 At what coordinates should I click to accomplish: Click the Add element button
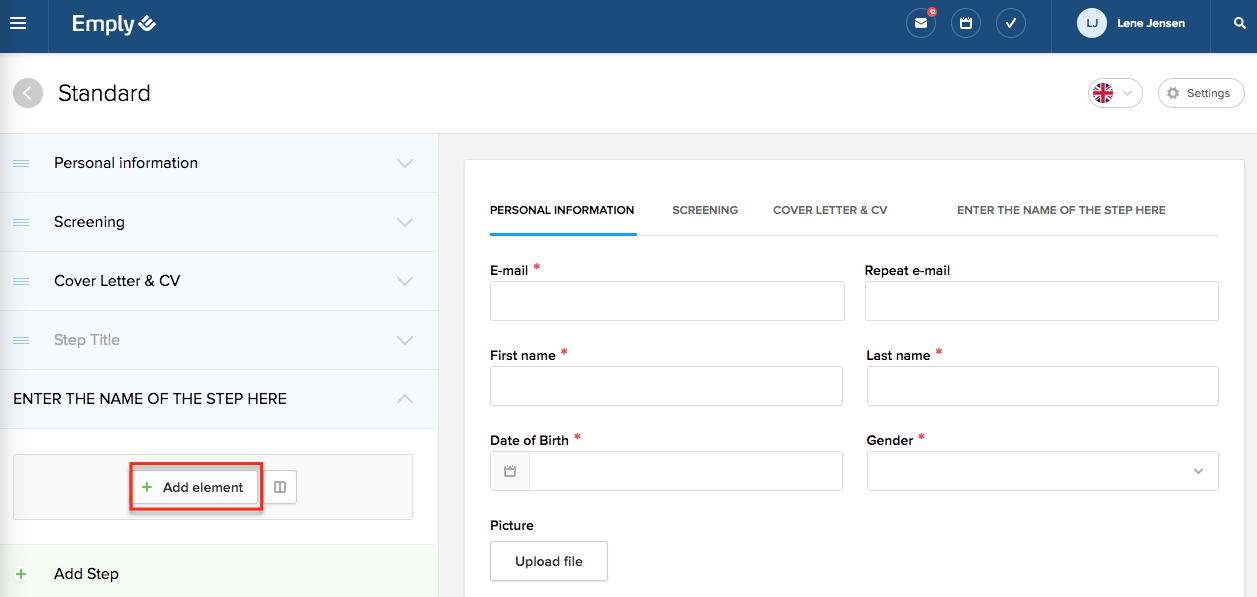coord(195,487)
